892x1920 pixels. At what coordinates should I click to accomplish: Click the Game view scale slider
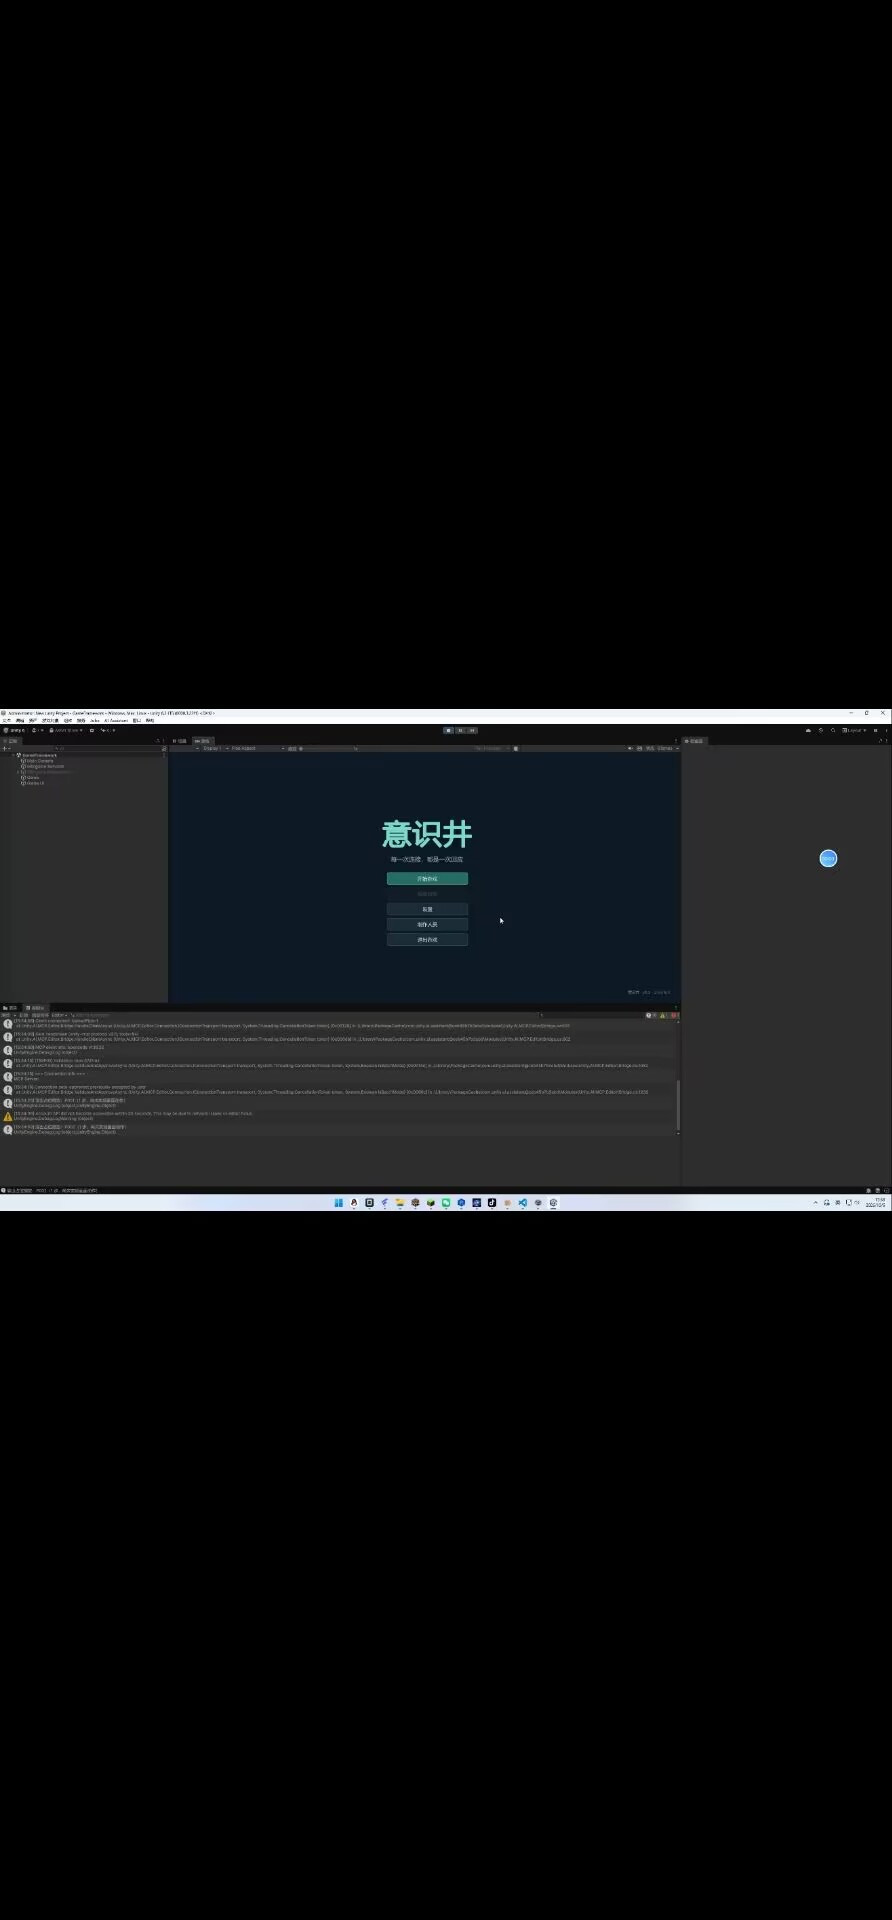(x=330, y=748)
